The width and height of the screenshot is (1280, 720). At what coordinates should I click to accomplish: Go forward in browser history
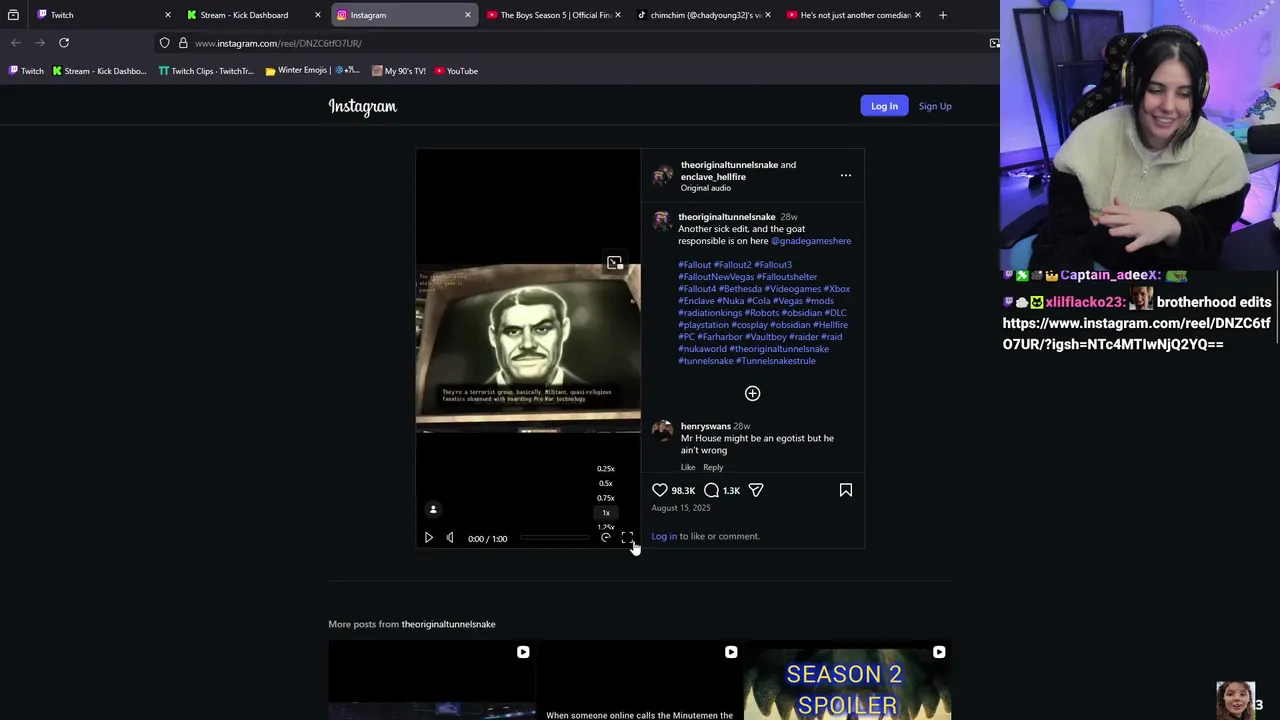click(x=40, y=43)
